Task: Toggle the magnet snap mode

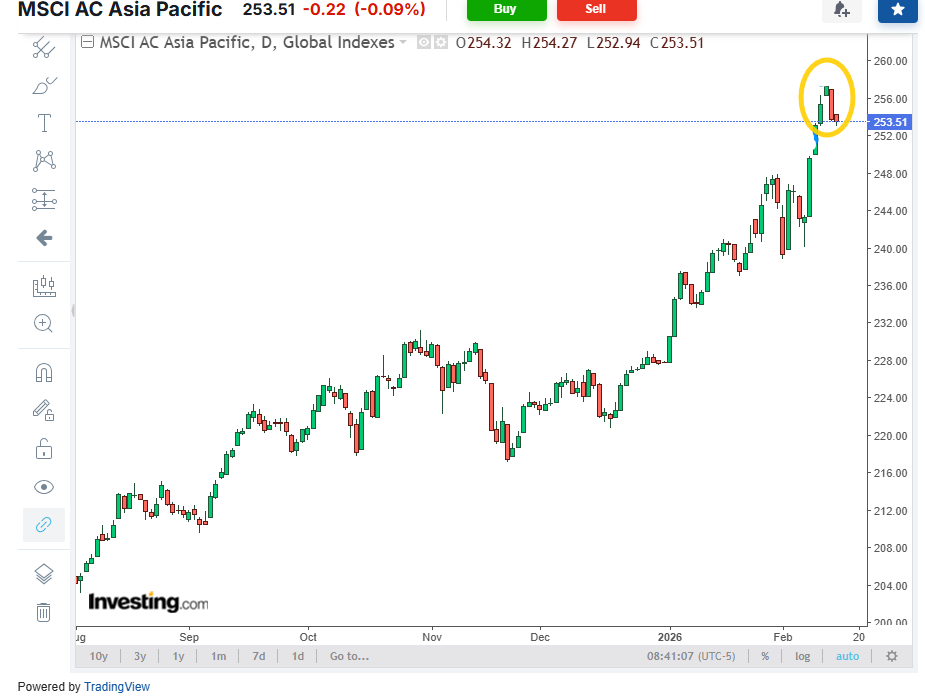Action: tap(44, 373)
